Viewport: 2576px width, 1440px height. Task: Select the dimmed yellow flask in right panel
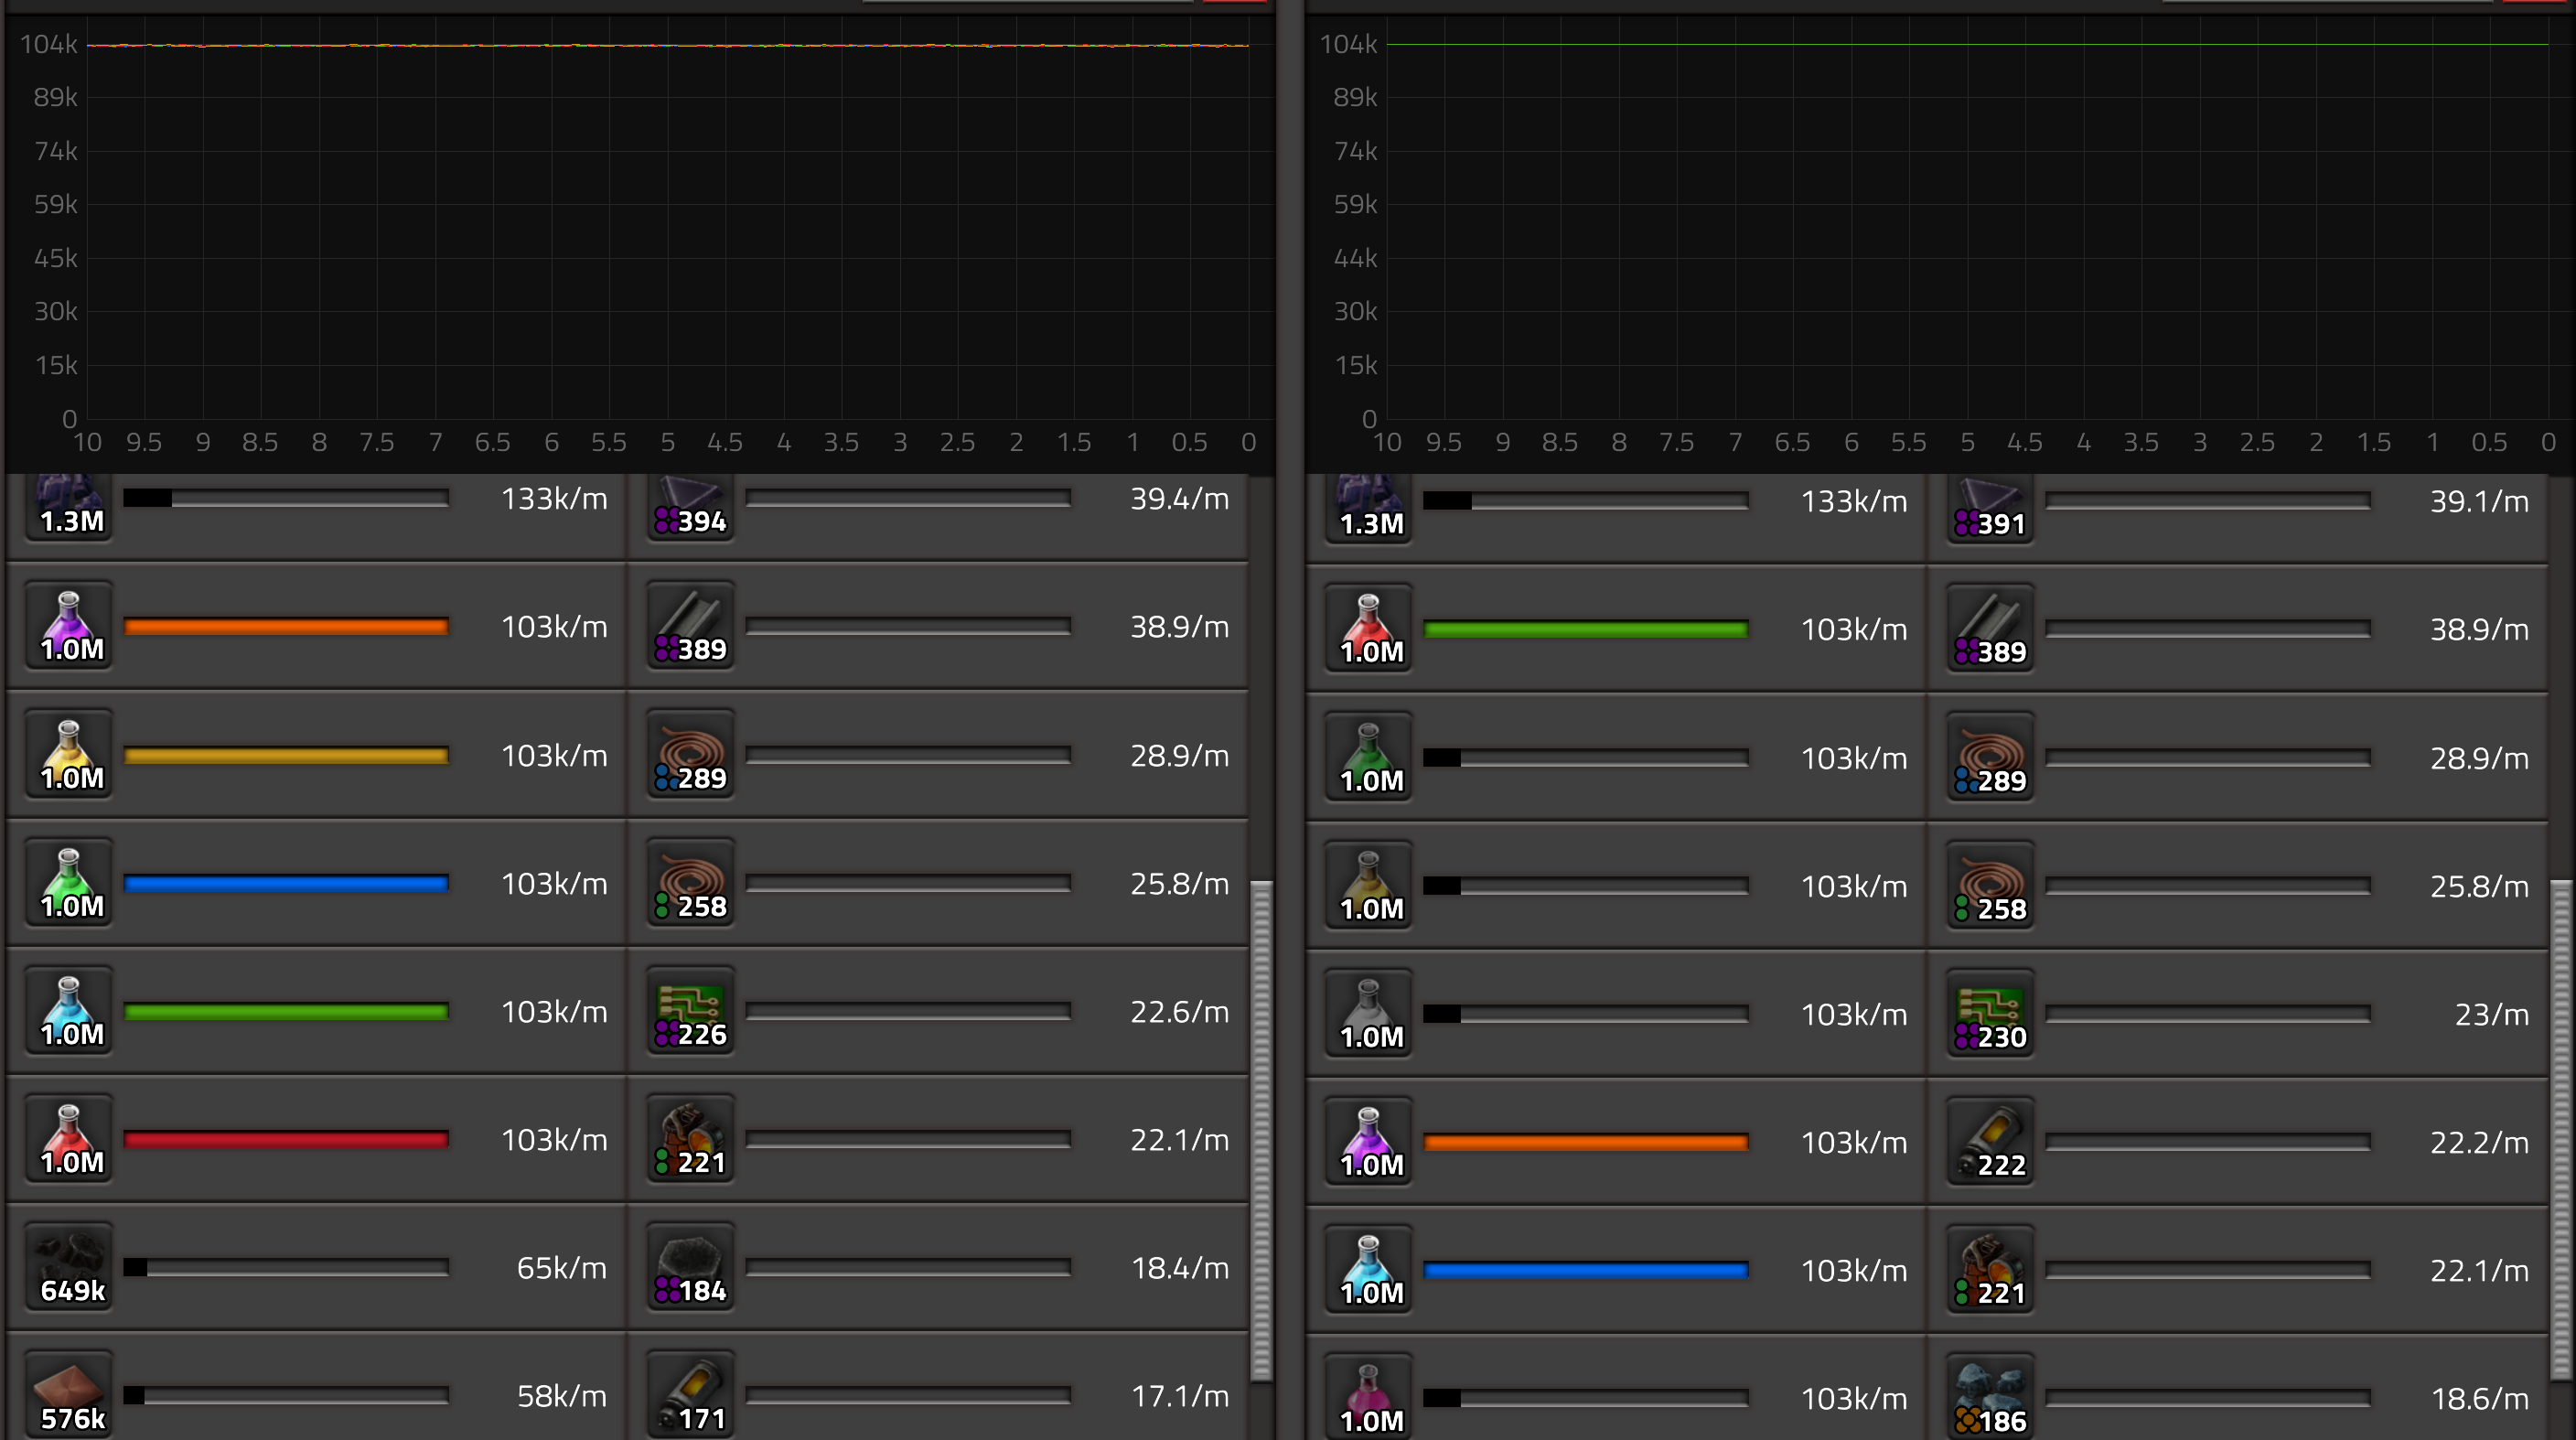pyautogui.click(x=1369, y=885)
